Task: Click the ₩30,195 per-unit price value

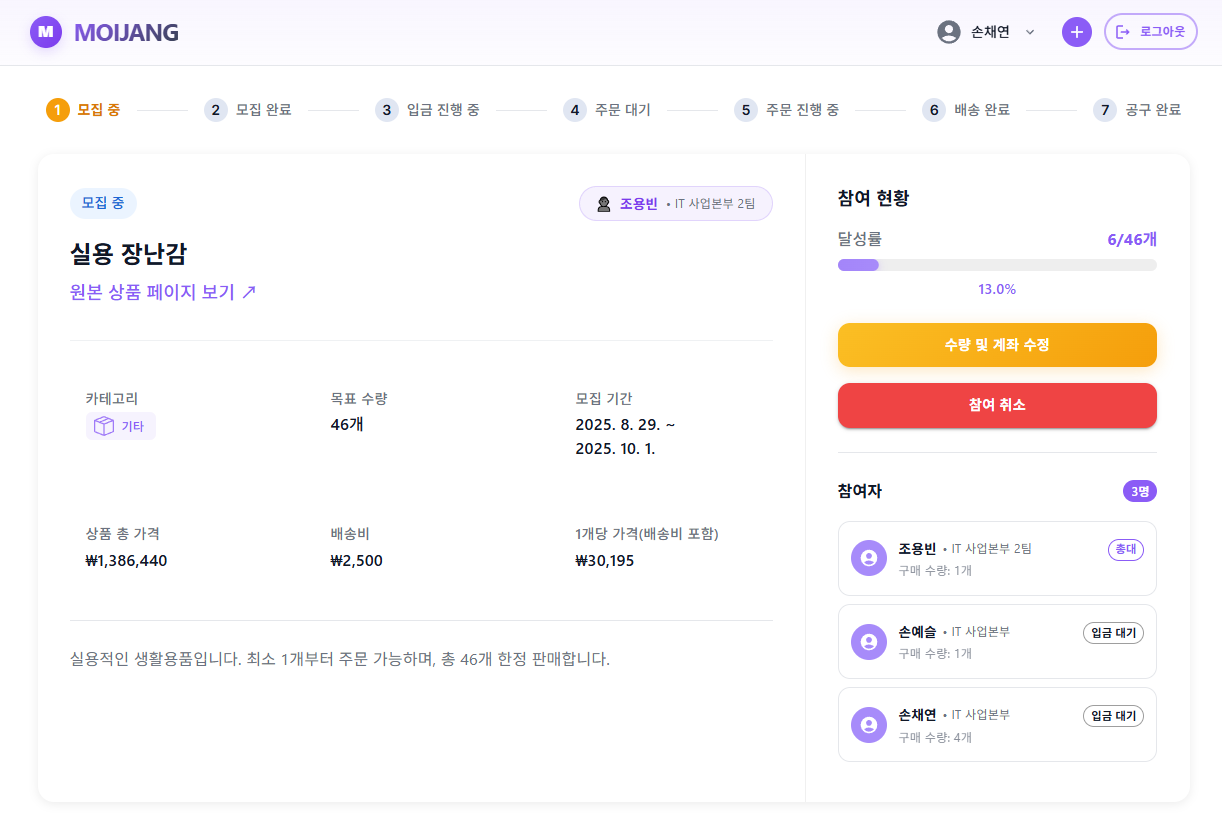Action: 604,560
